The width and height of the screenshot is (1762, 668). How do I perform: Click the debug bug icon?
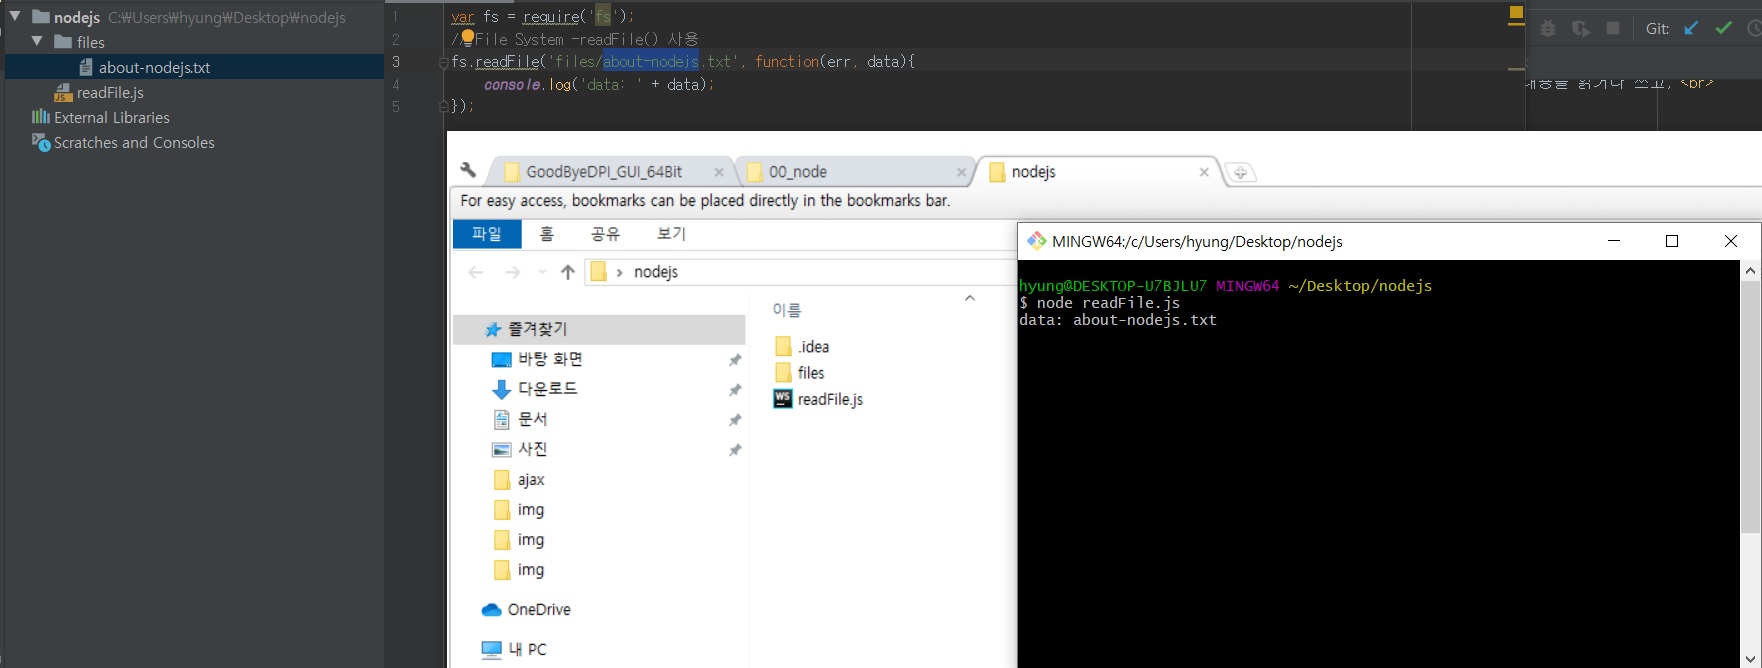(x=1548, y=28)
